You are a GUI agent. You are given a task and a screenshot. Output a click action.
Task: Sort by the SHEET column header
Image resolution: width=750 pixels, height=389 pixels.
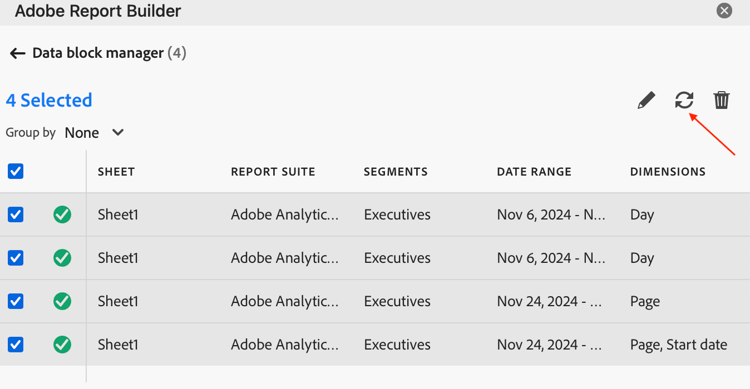coord(116,172)
